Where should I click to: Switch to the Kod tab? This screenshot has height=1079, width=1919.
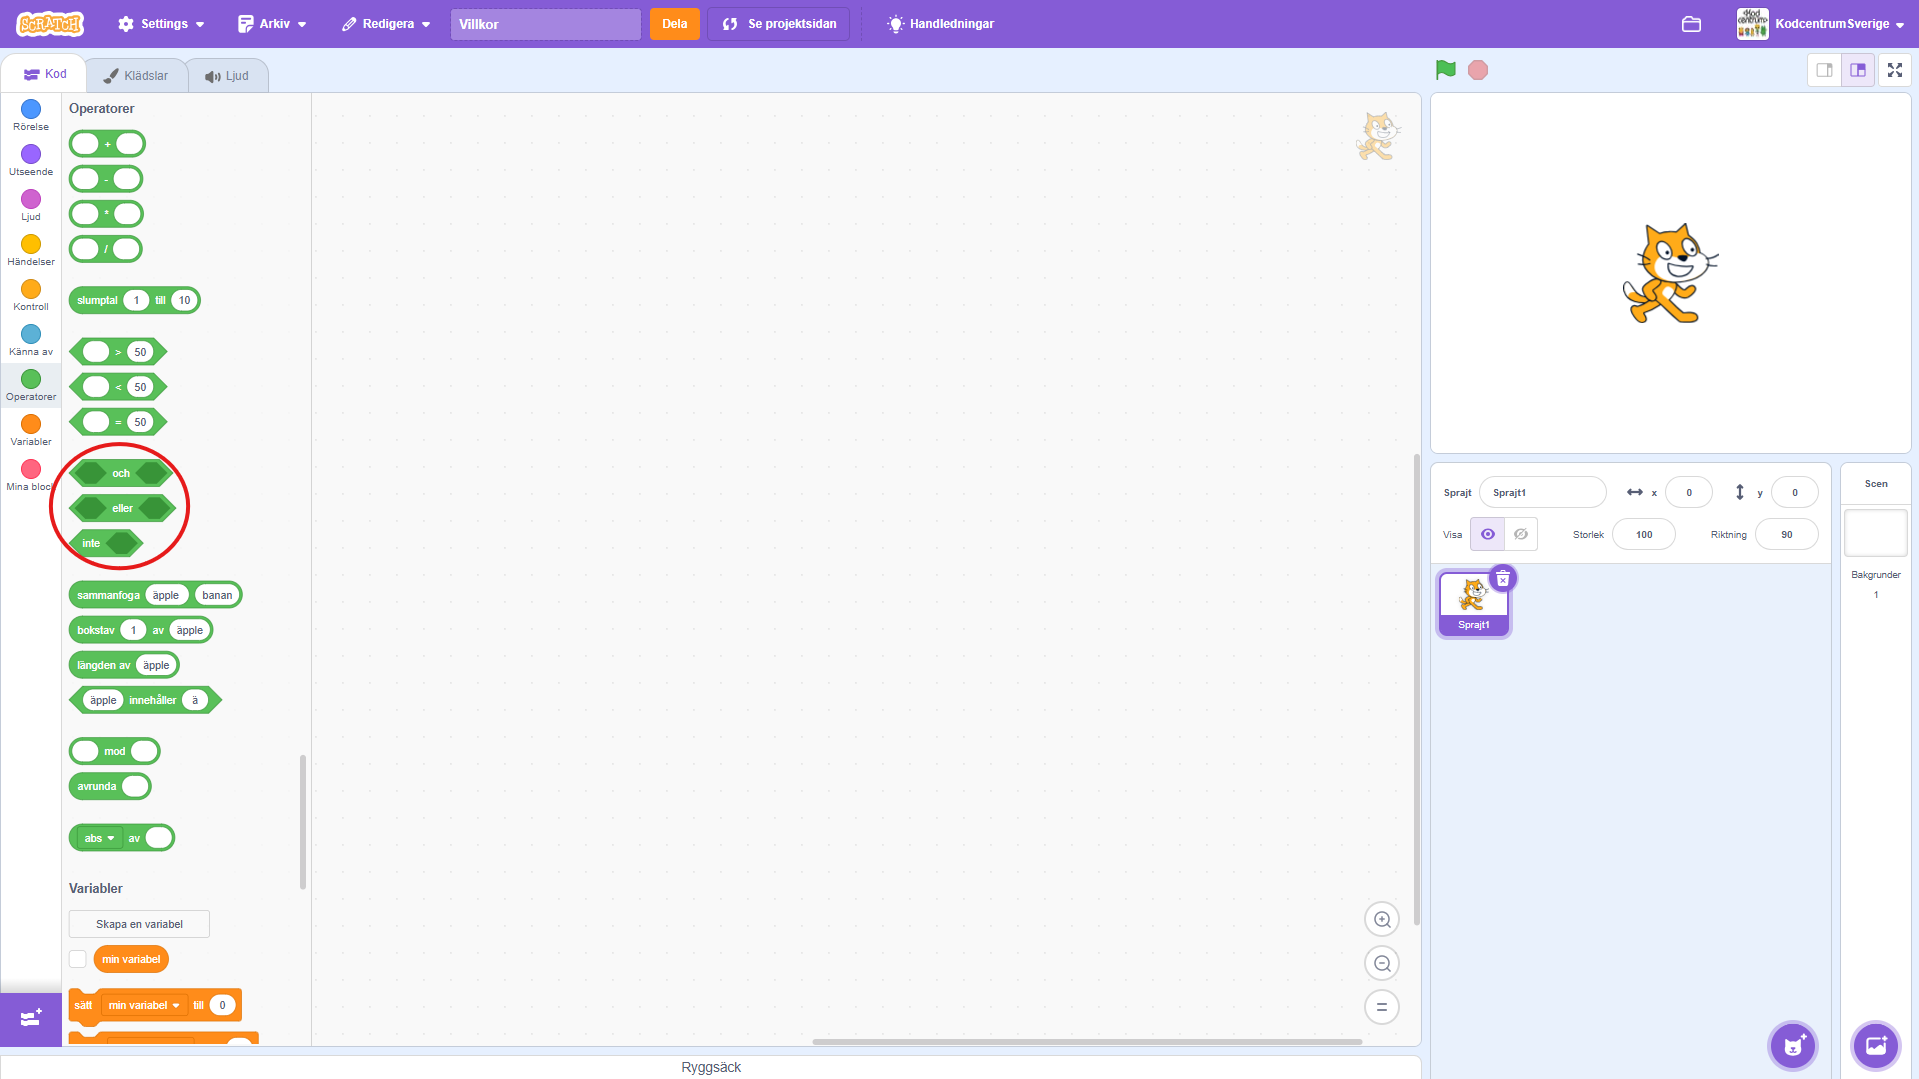(45, 74)
